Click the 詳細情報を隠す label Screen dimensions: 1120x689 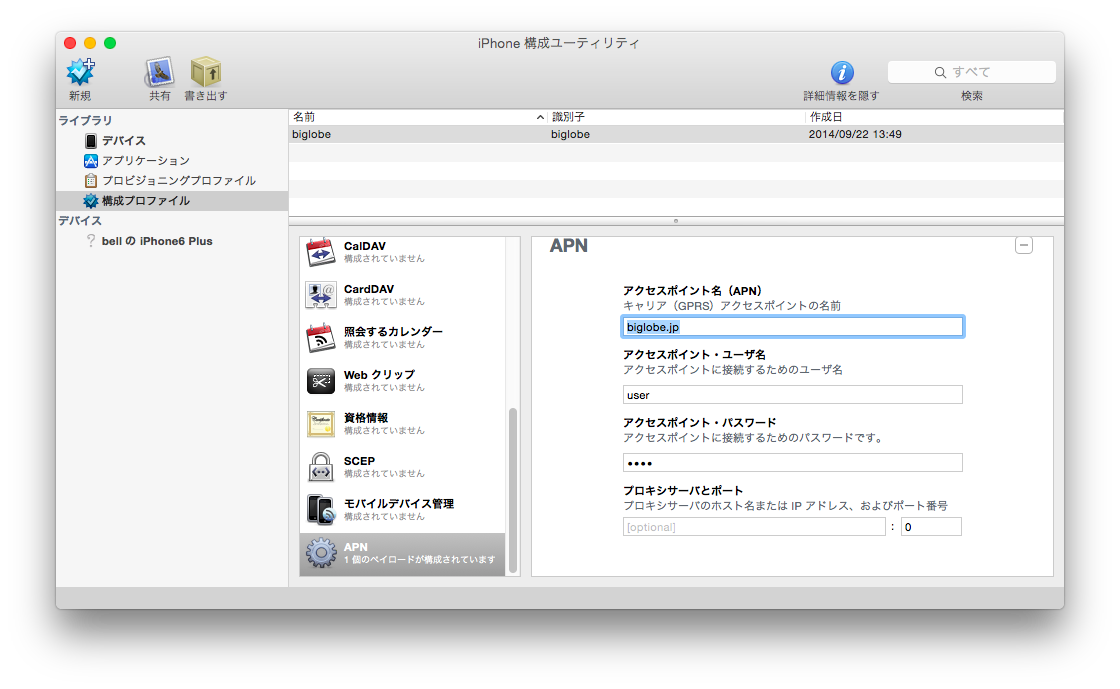(841, 96)
